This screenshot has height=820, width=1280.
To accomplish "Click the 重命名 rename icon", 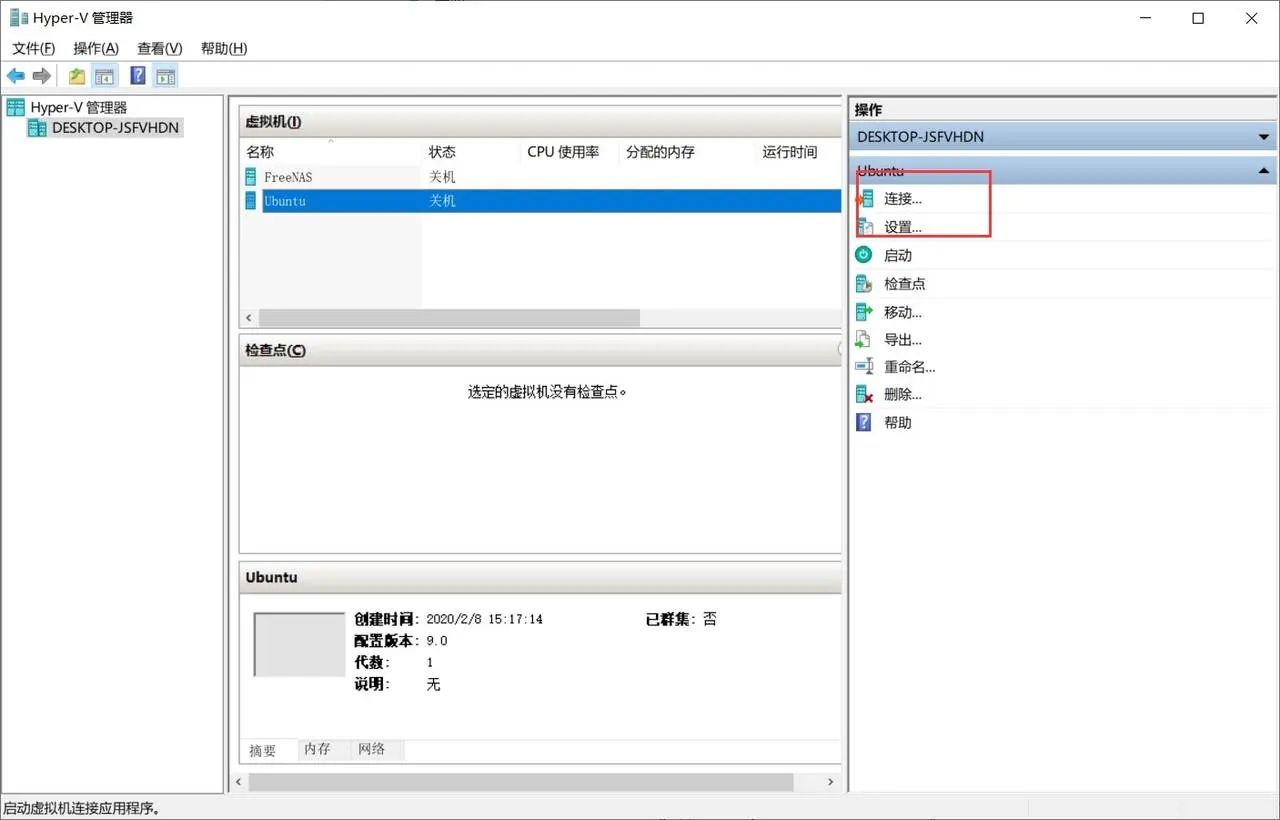I will (x=865, y=367).
